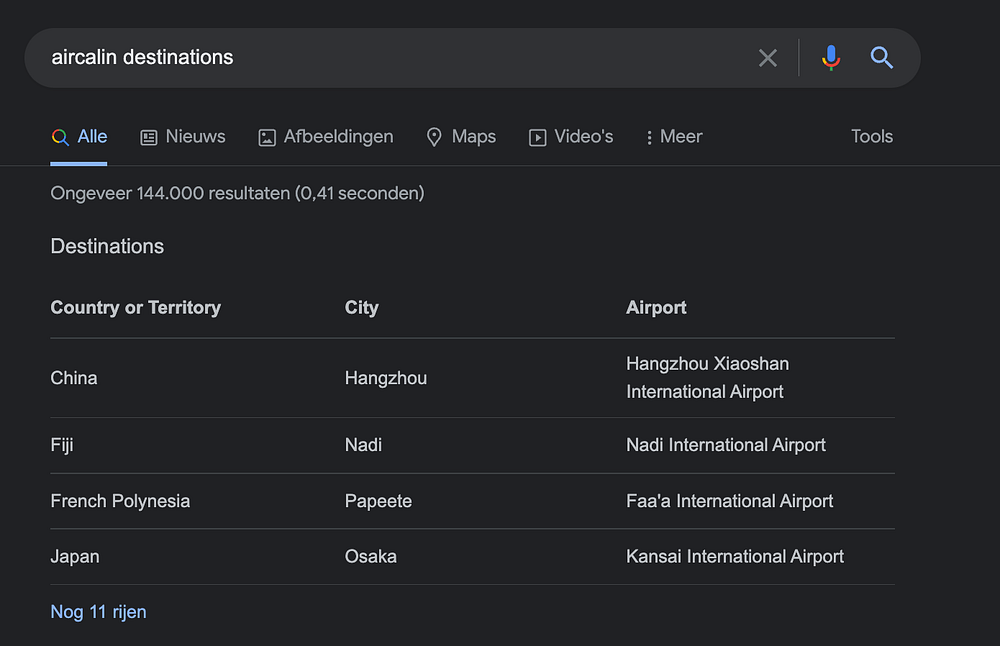The image size is (1000, 646).
Task: Expand table with Nog 11 rijen
Action: point(98,611)
